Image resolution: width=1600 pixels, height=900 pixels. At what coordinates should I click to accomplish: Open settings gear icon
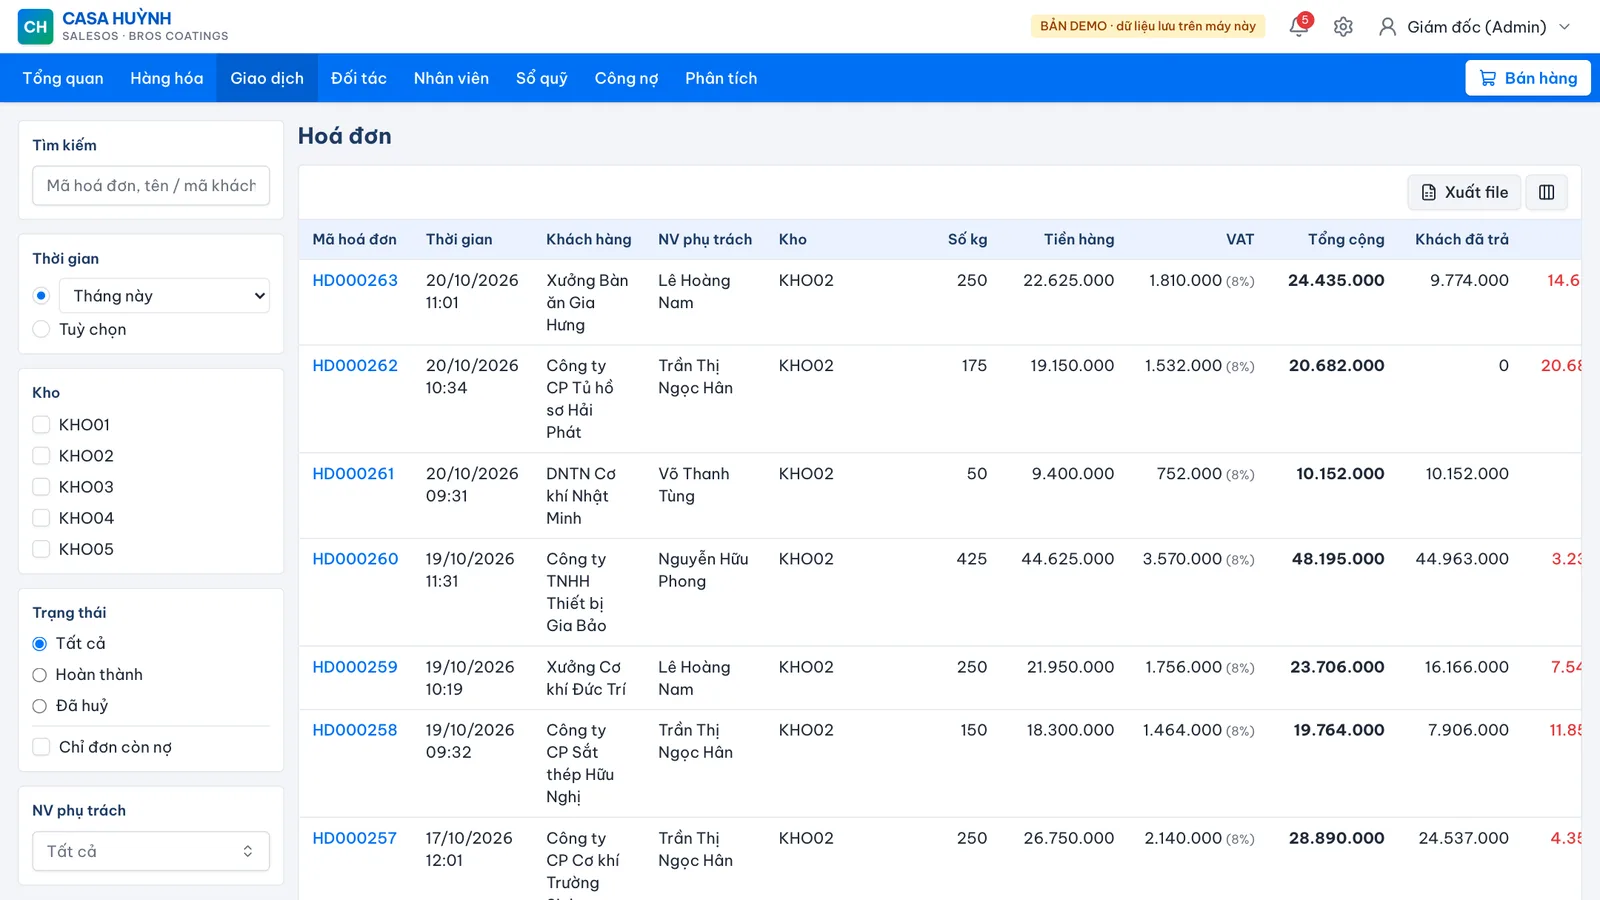coord(1343,27)
